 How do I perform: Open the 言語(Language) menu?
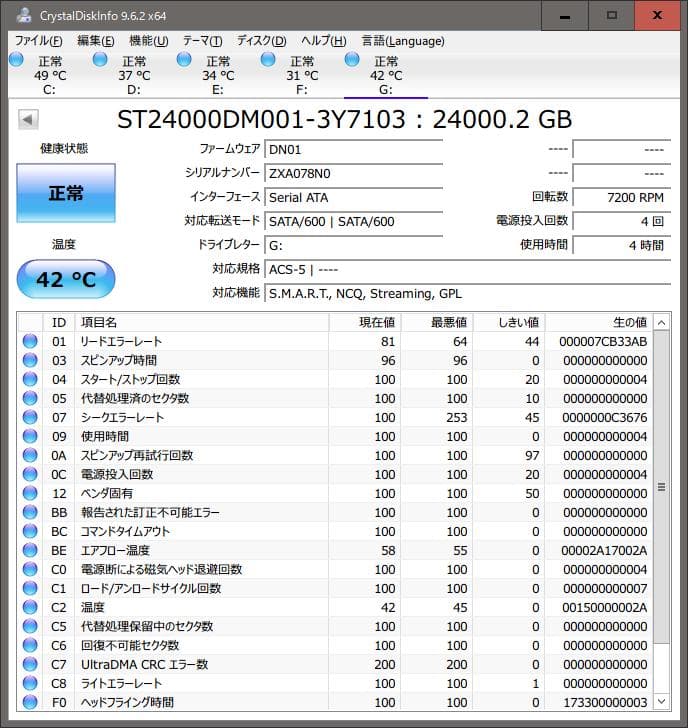click(403, 41)
